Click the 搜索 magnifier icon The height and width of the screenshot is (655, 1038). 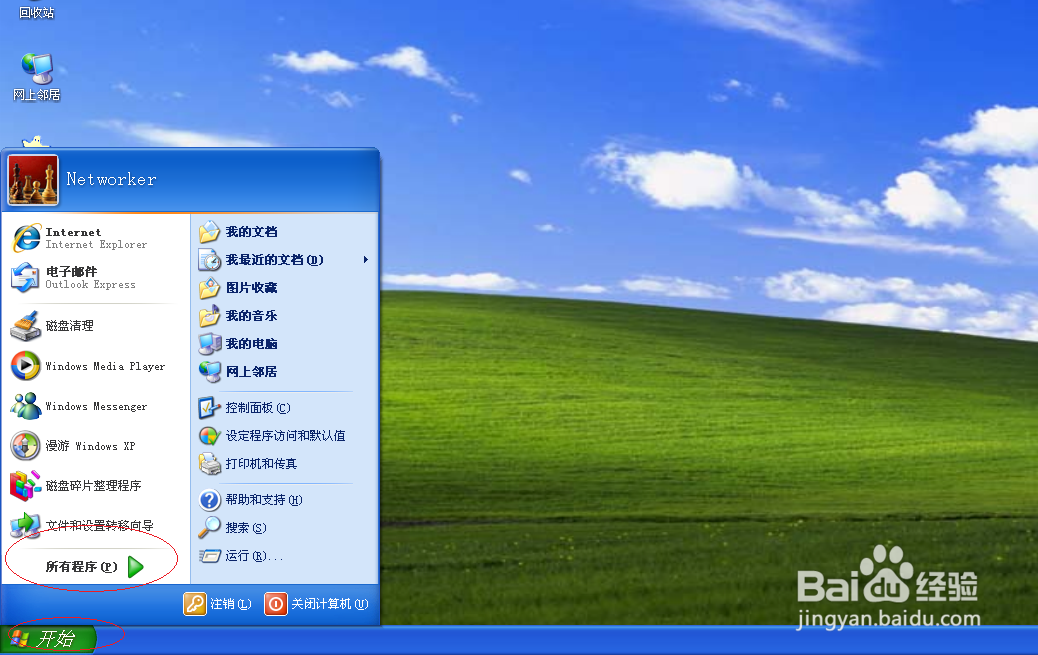point(209,527)
